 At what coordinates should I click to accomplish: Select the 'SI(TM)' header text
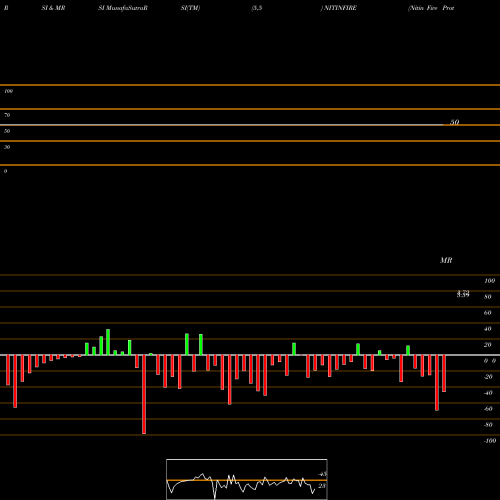click(x=190, y=8)
